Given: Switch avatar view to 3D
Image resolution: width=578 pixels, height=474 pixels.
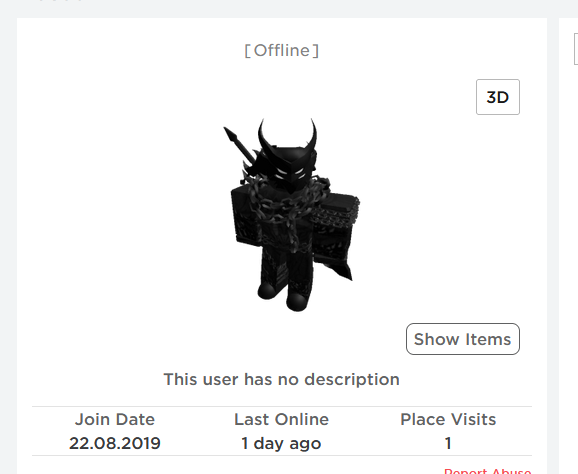Looking at the screenshot, I should (498, 97).
